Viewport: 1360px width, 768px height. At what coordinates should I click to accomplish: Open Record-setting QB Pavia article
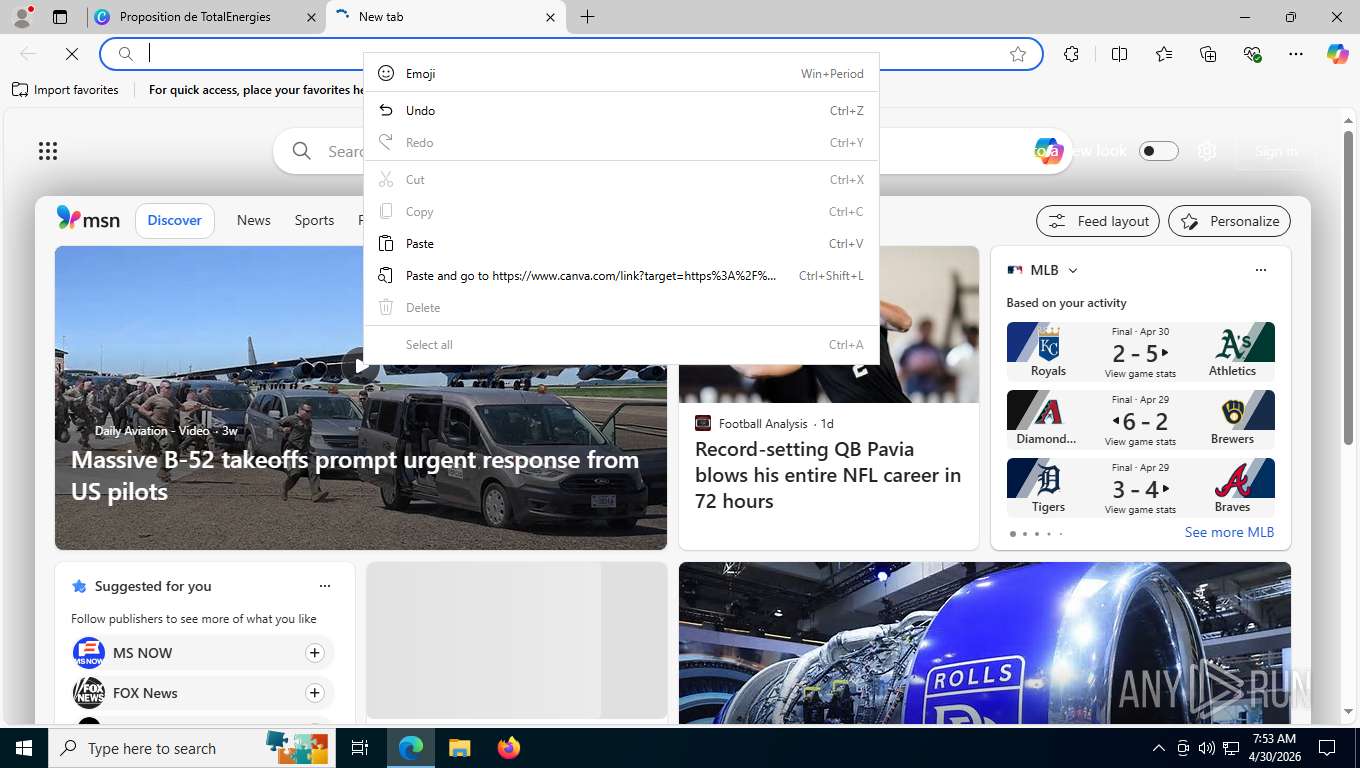tap(828, 475)
